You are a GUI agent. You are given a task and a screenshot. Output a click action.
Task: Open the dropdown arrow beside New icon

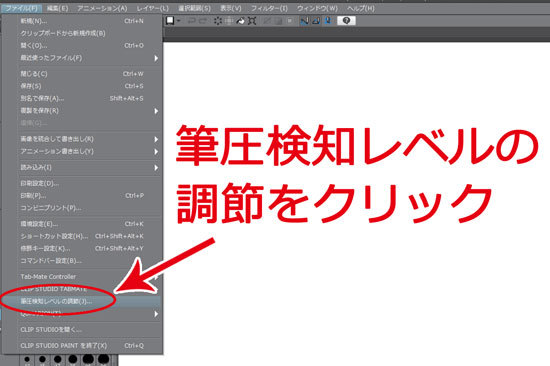[179, 21]
